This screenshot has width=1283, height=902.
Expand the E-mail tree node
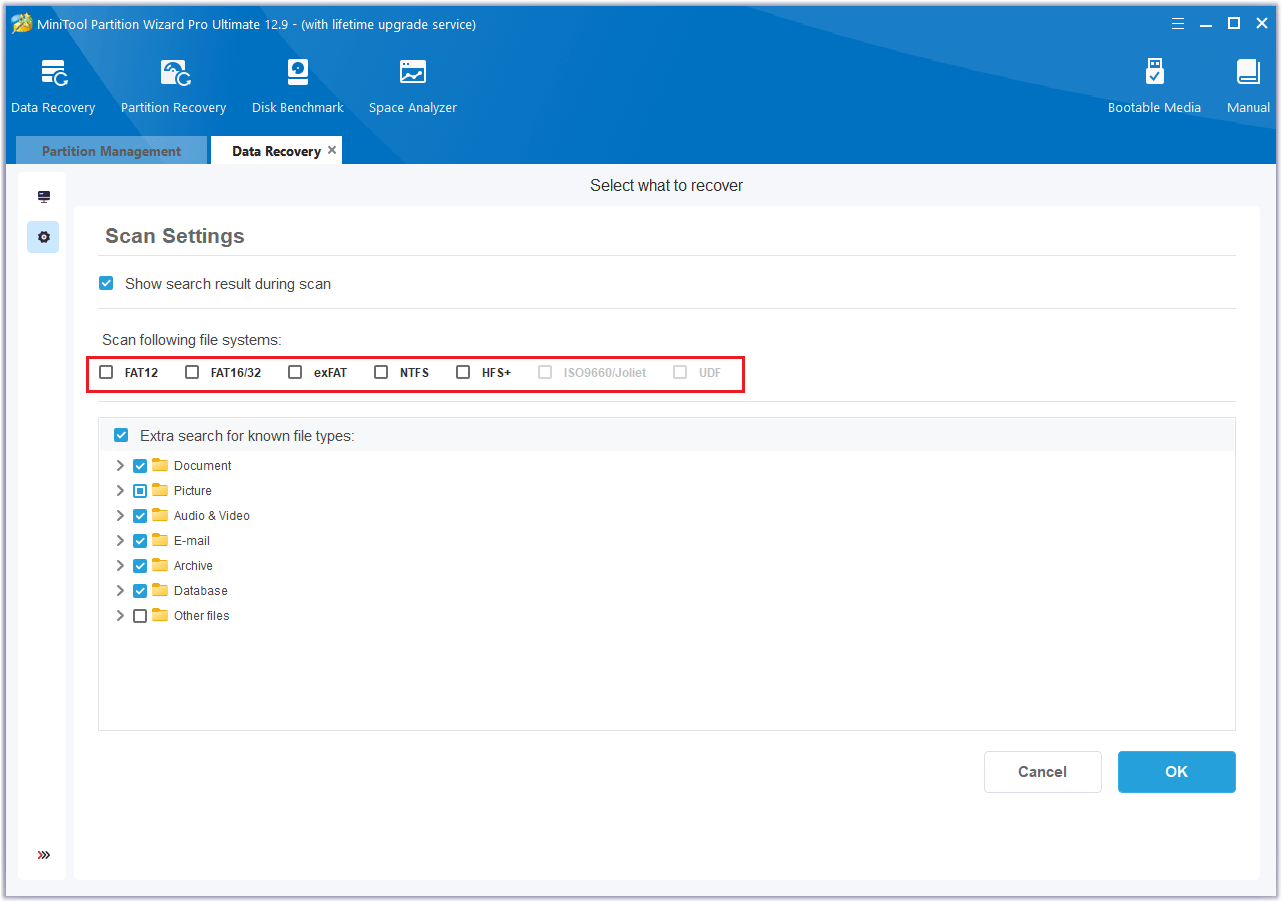click(x=120, y=541)
